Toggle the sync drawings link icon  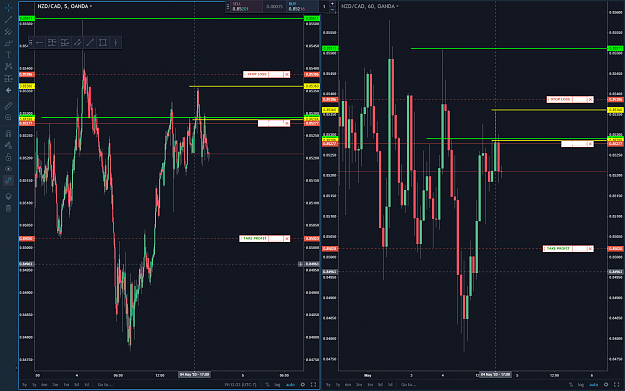click(x=8, y=181)
